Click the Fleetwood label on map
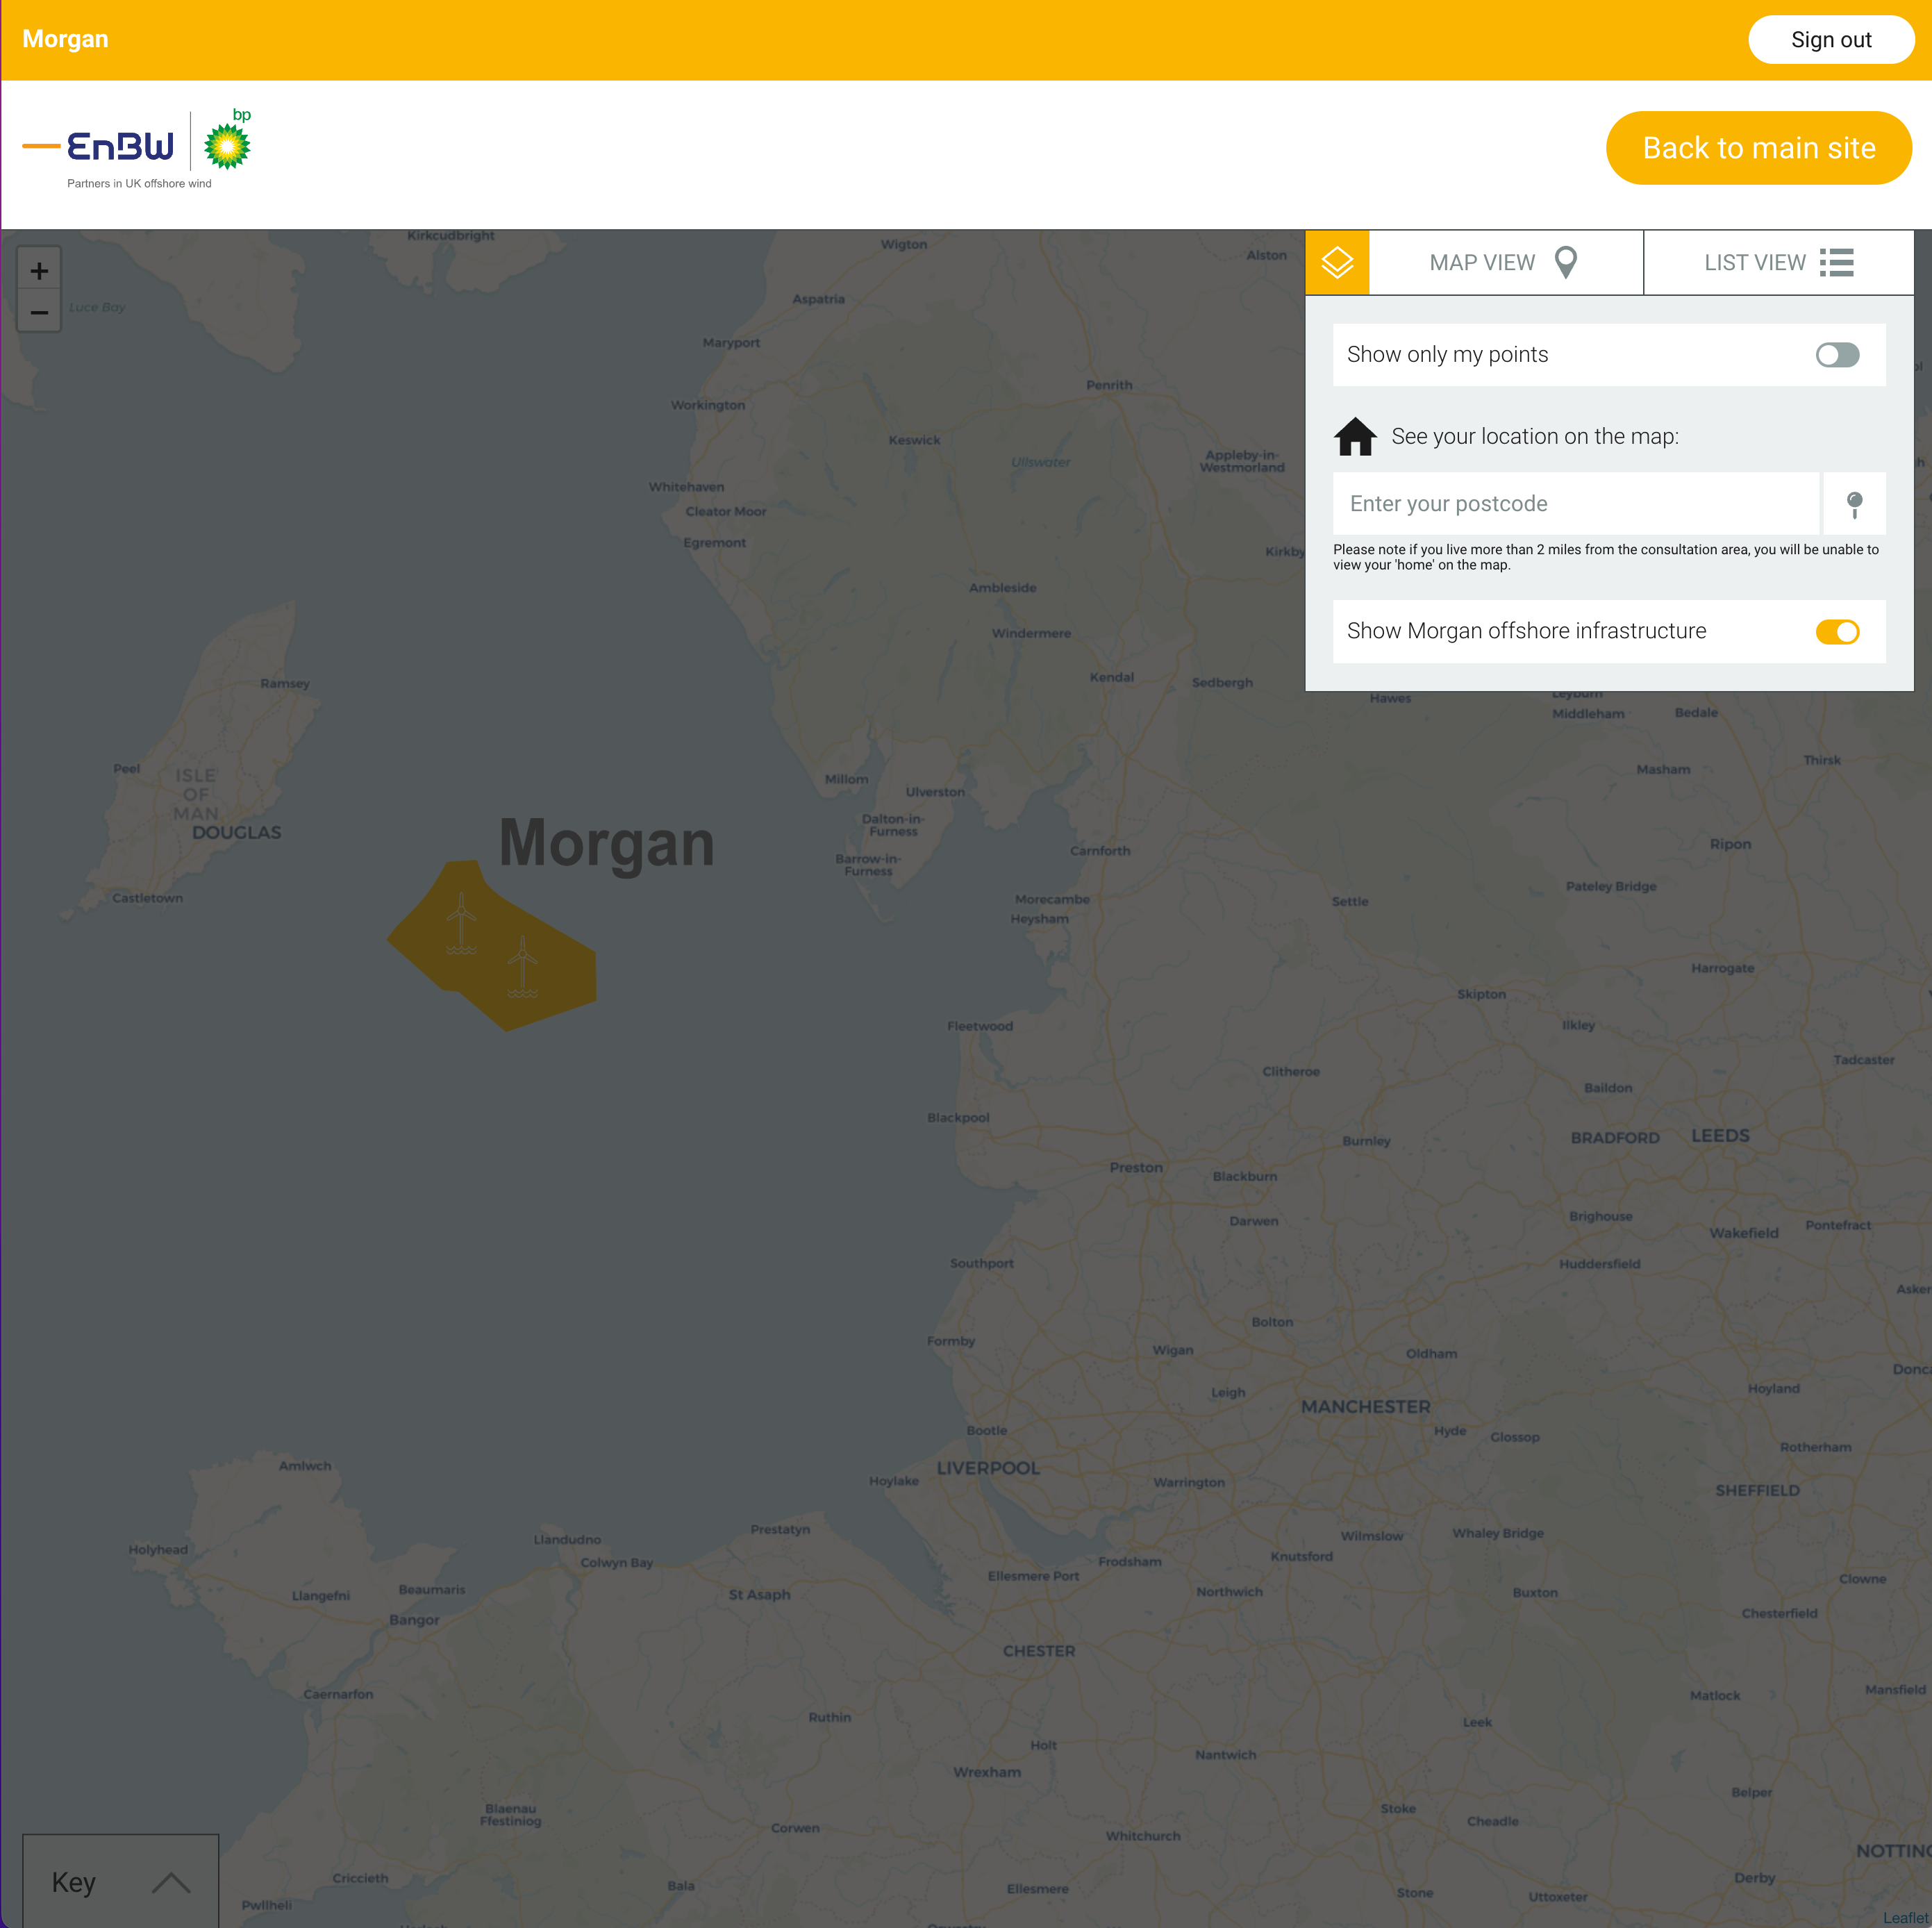The width and height of the screenshot is (1932, 1928). pos(980,1026)
